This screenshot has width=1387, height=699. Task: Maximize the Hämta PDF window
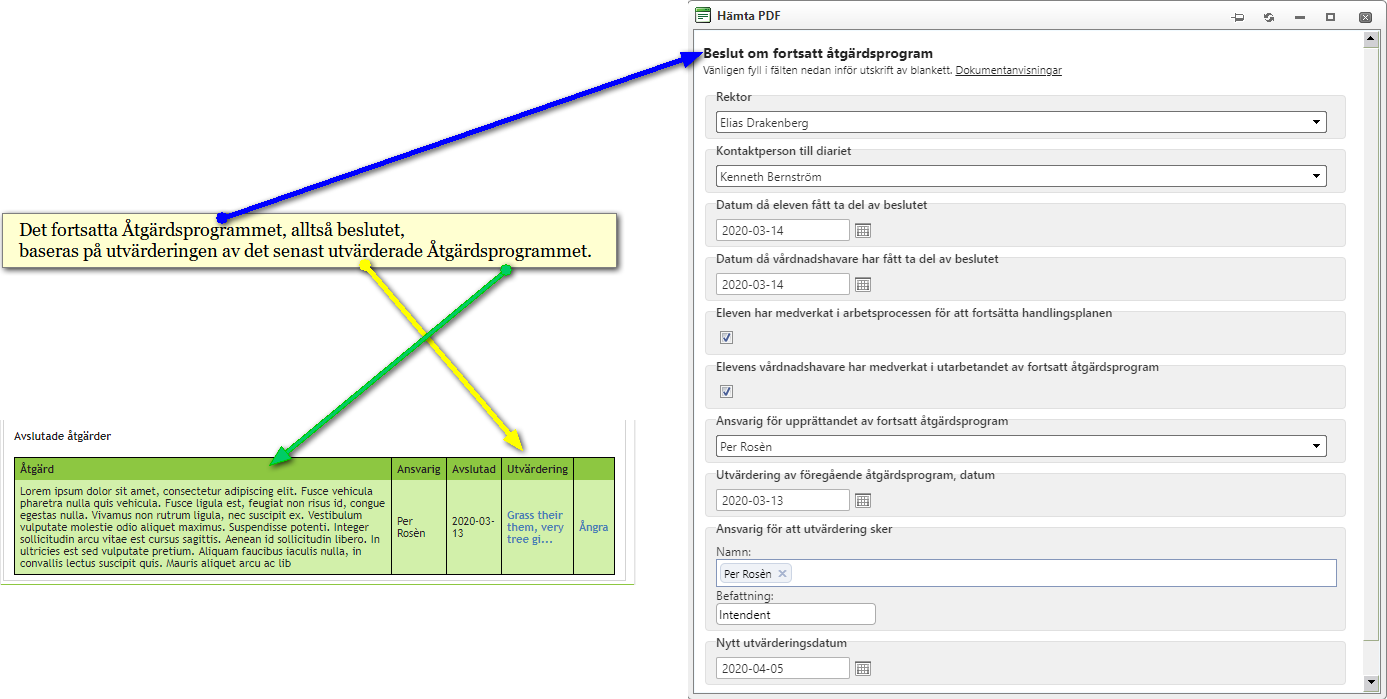click(x=1330, y=17)
